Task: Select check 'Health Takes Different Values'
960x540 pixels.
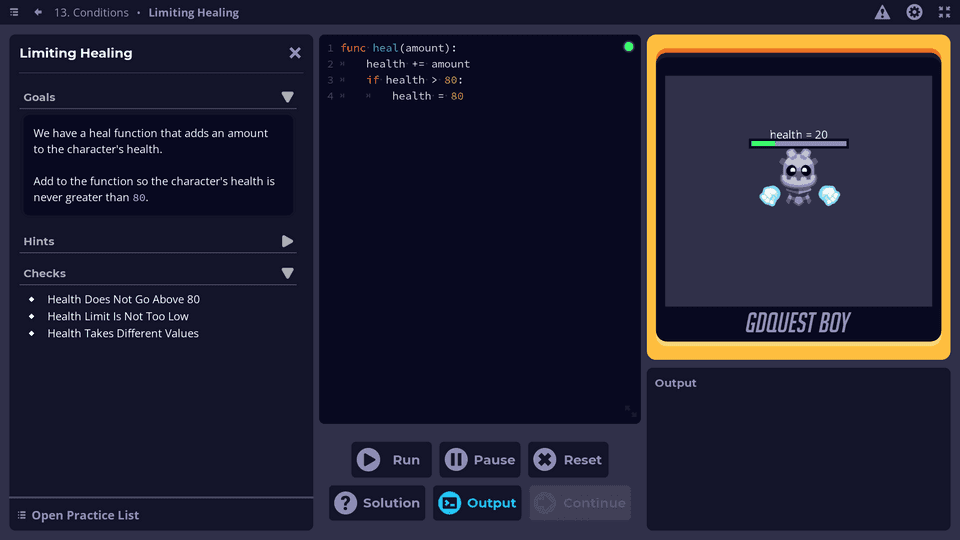Action: [123, 334]
